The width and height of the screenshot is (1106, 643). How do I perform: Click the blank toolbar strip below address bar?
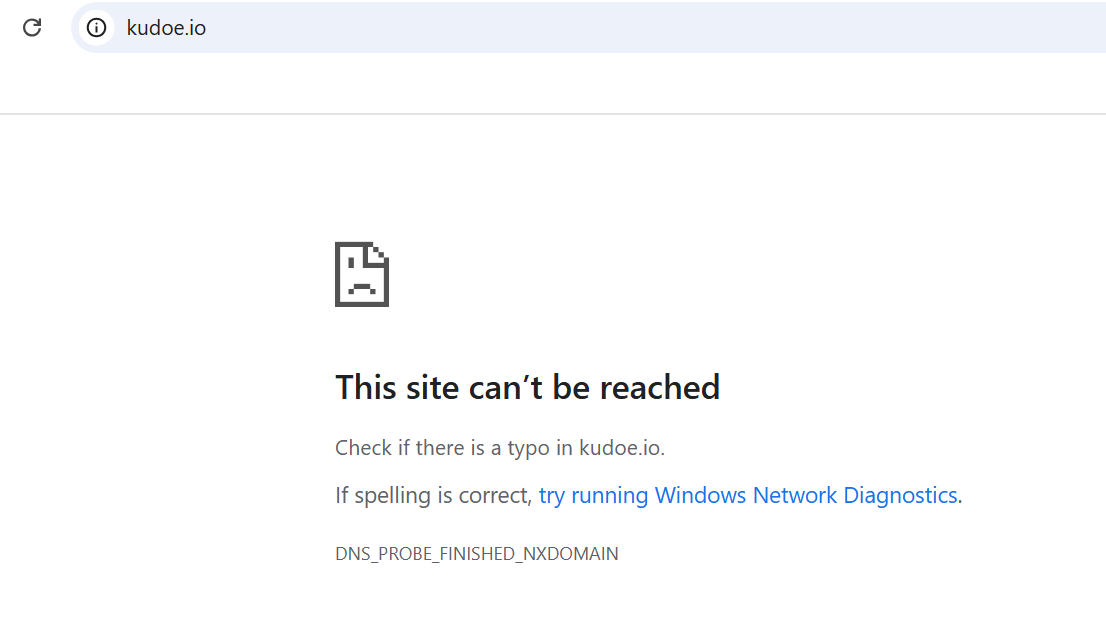pos(550,85)
